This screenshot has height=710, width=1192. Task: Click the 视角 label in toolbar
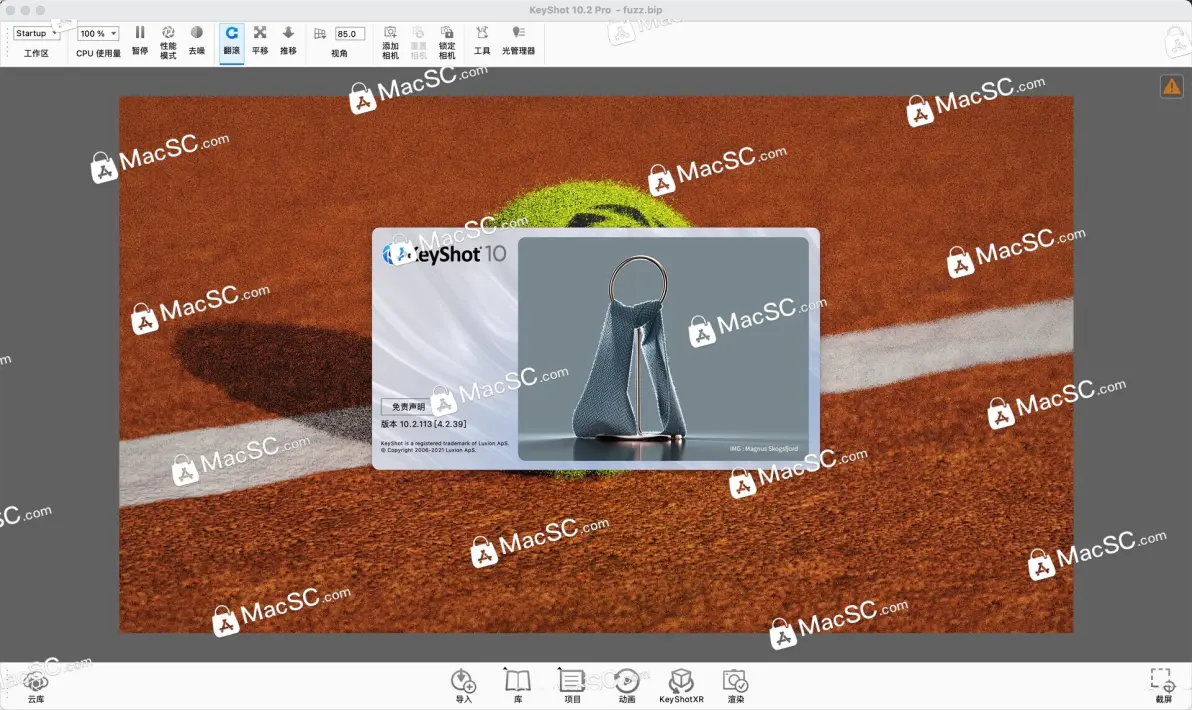[x=339, y=53]
